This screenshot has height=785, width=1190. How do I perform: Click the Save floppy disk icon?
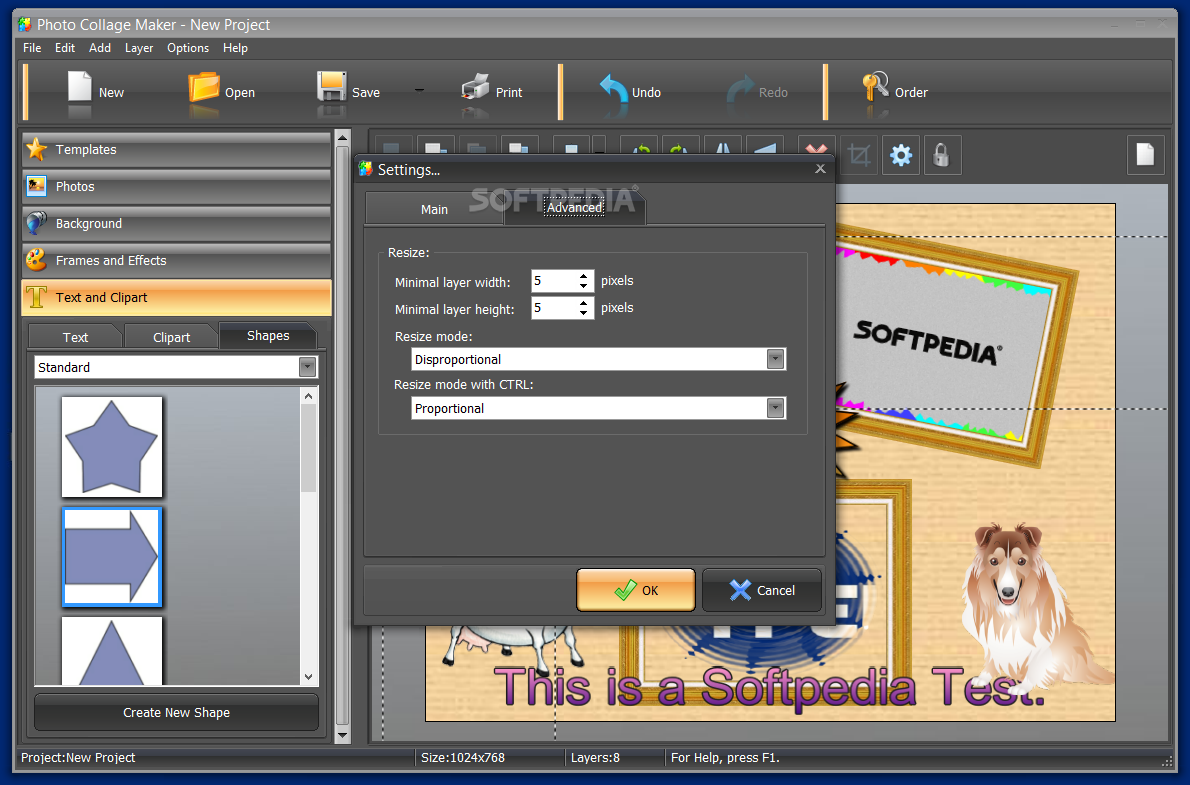[x=332, y=87]
